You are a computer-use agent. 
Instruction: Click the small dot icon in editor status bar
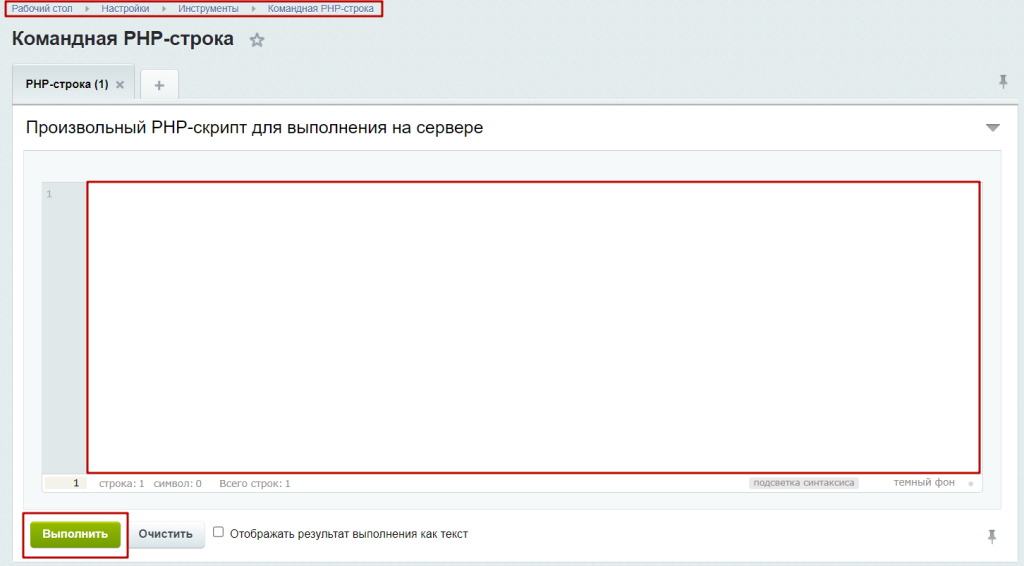[970, 484]
